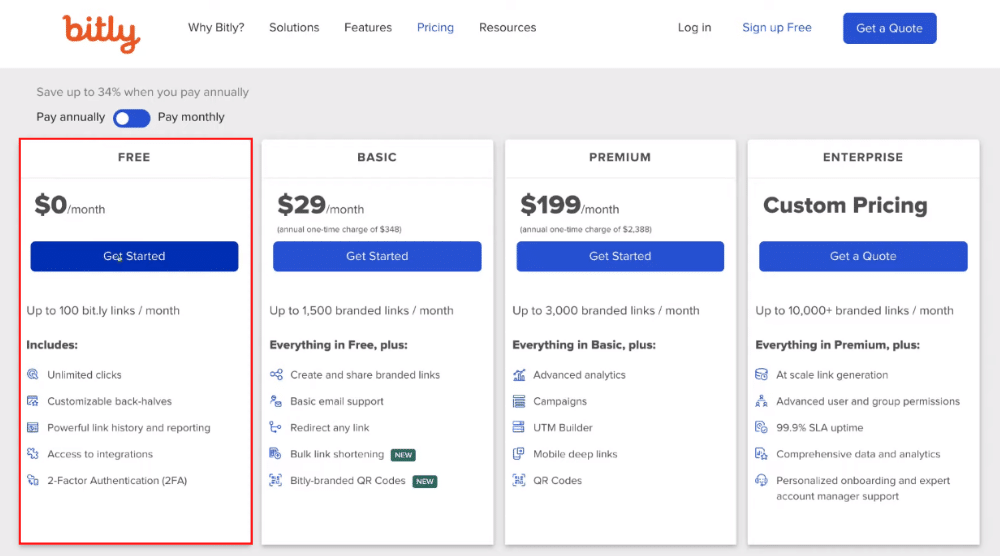Click 'Everything in Free, plus:' heading
Image resolution: width=1000 pixels, height=556 pixels.
click(x=339, y=345)
